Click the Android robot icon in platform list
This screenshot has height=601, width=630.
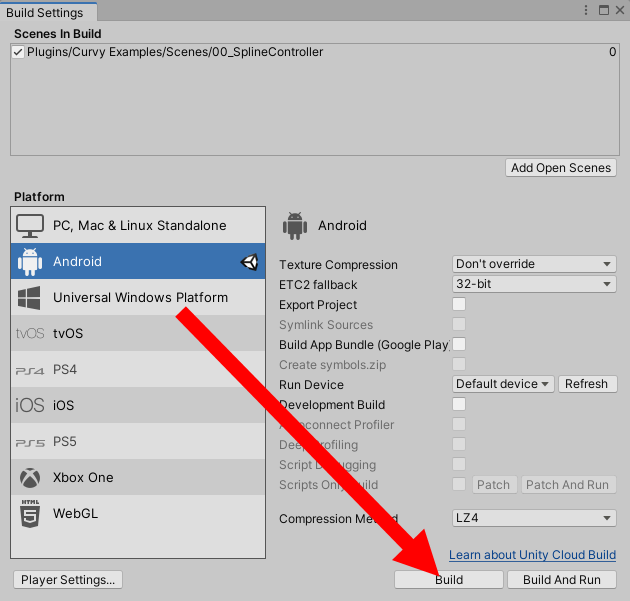click(30, 262)
